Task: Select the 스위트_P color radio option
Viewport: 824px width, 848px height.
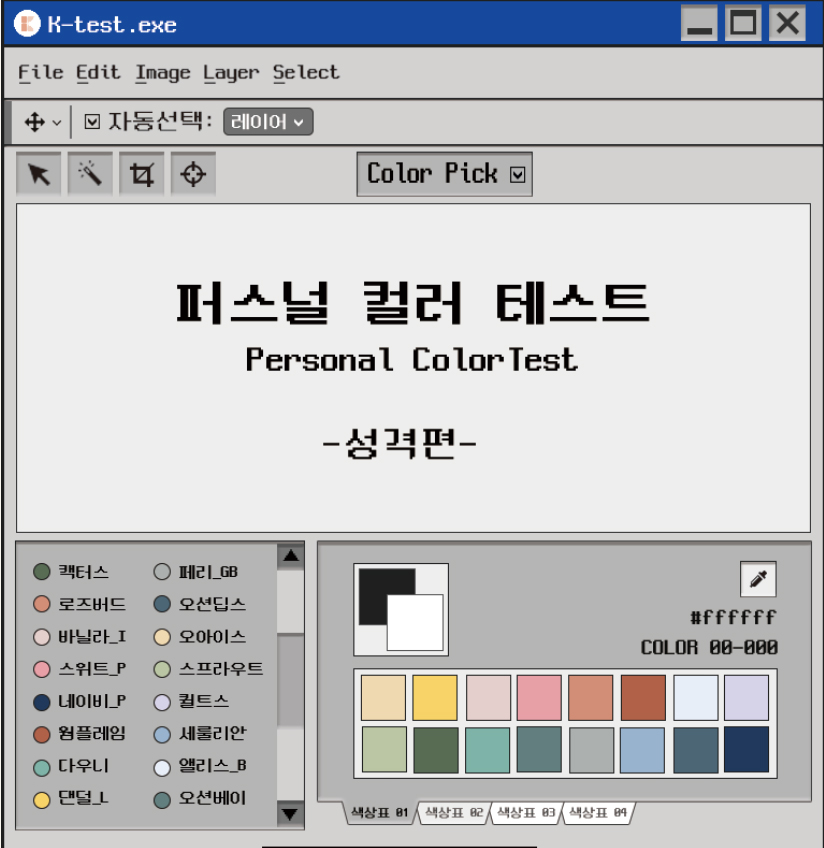Action: [42, 669]
